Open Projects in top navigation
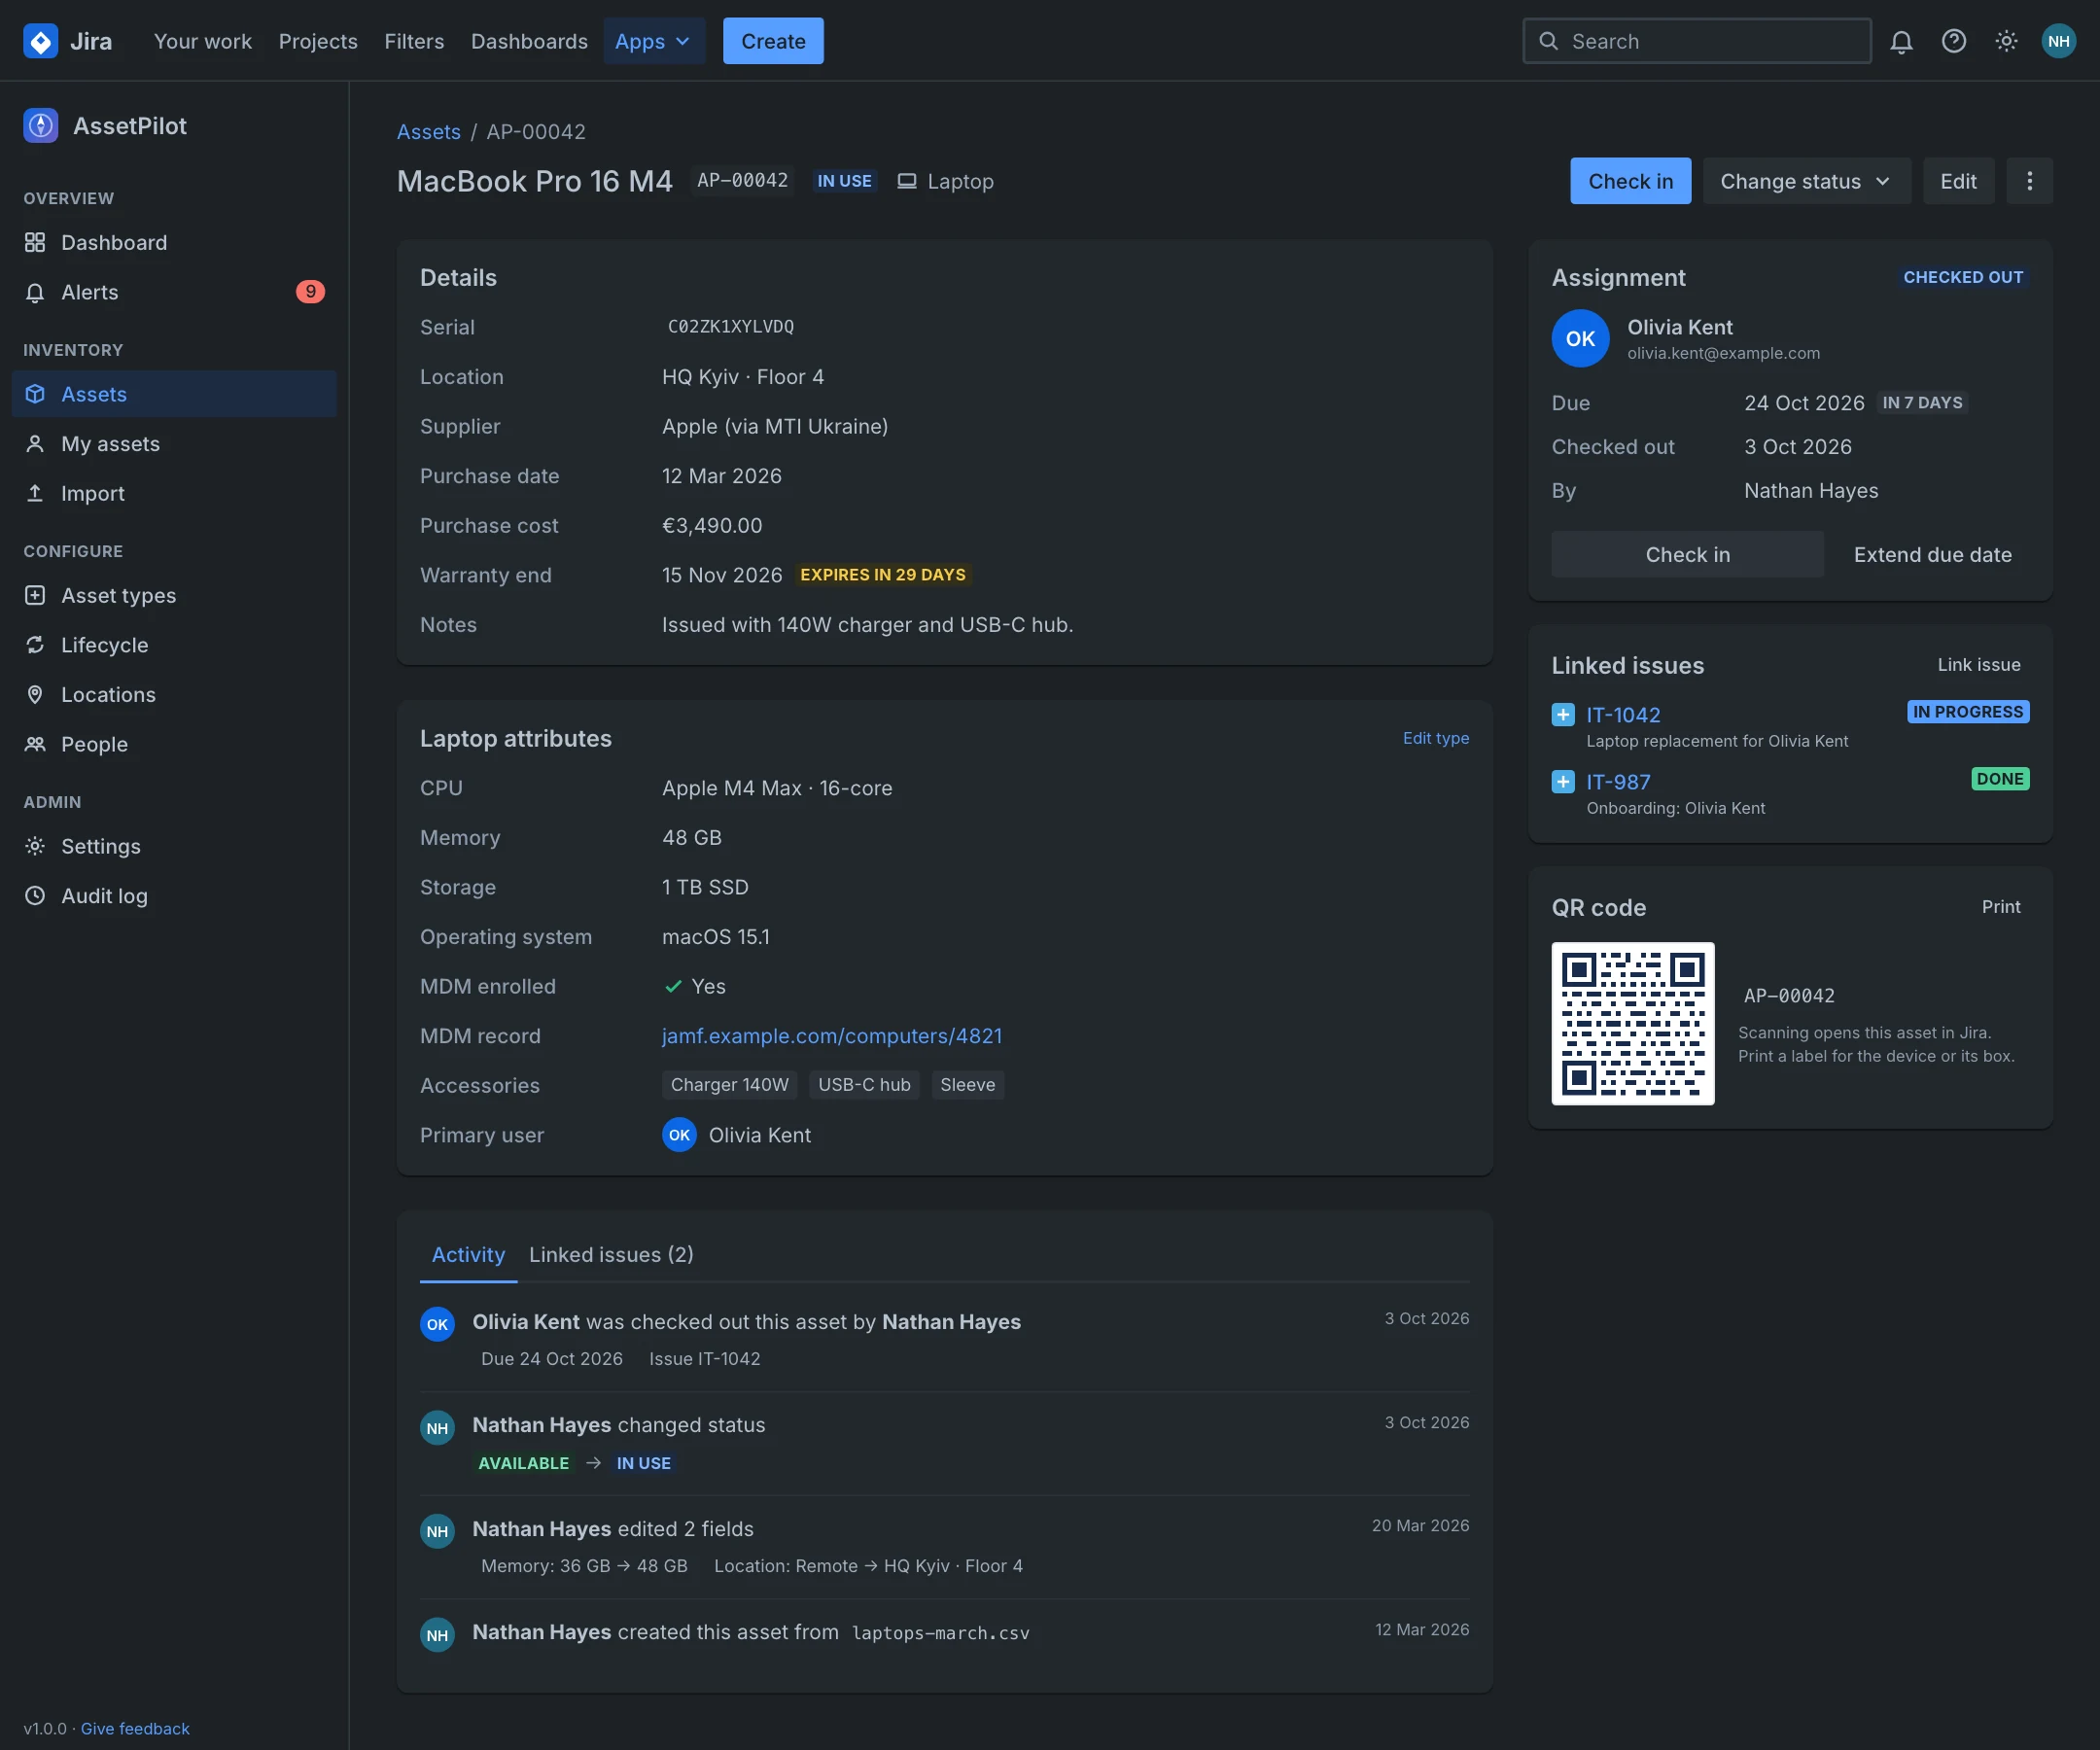The image size is (2100, 1750). coord(318,41)
